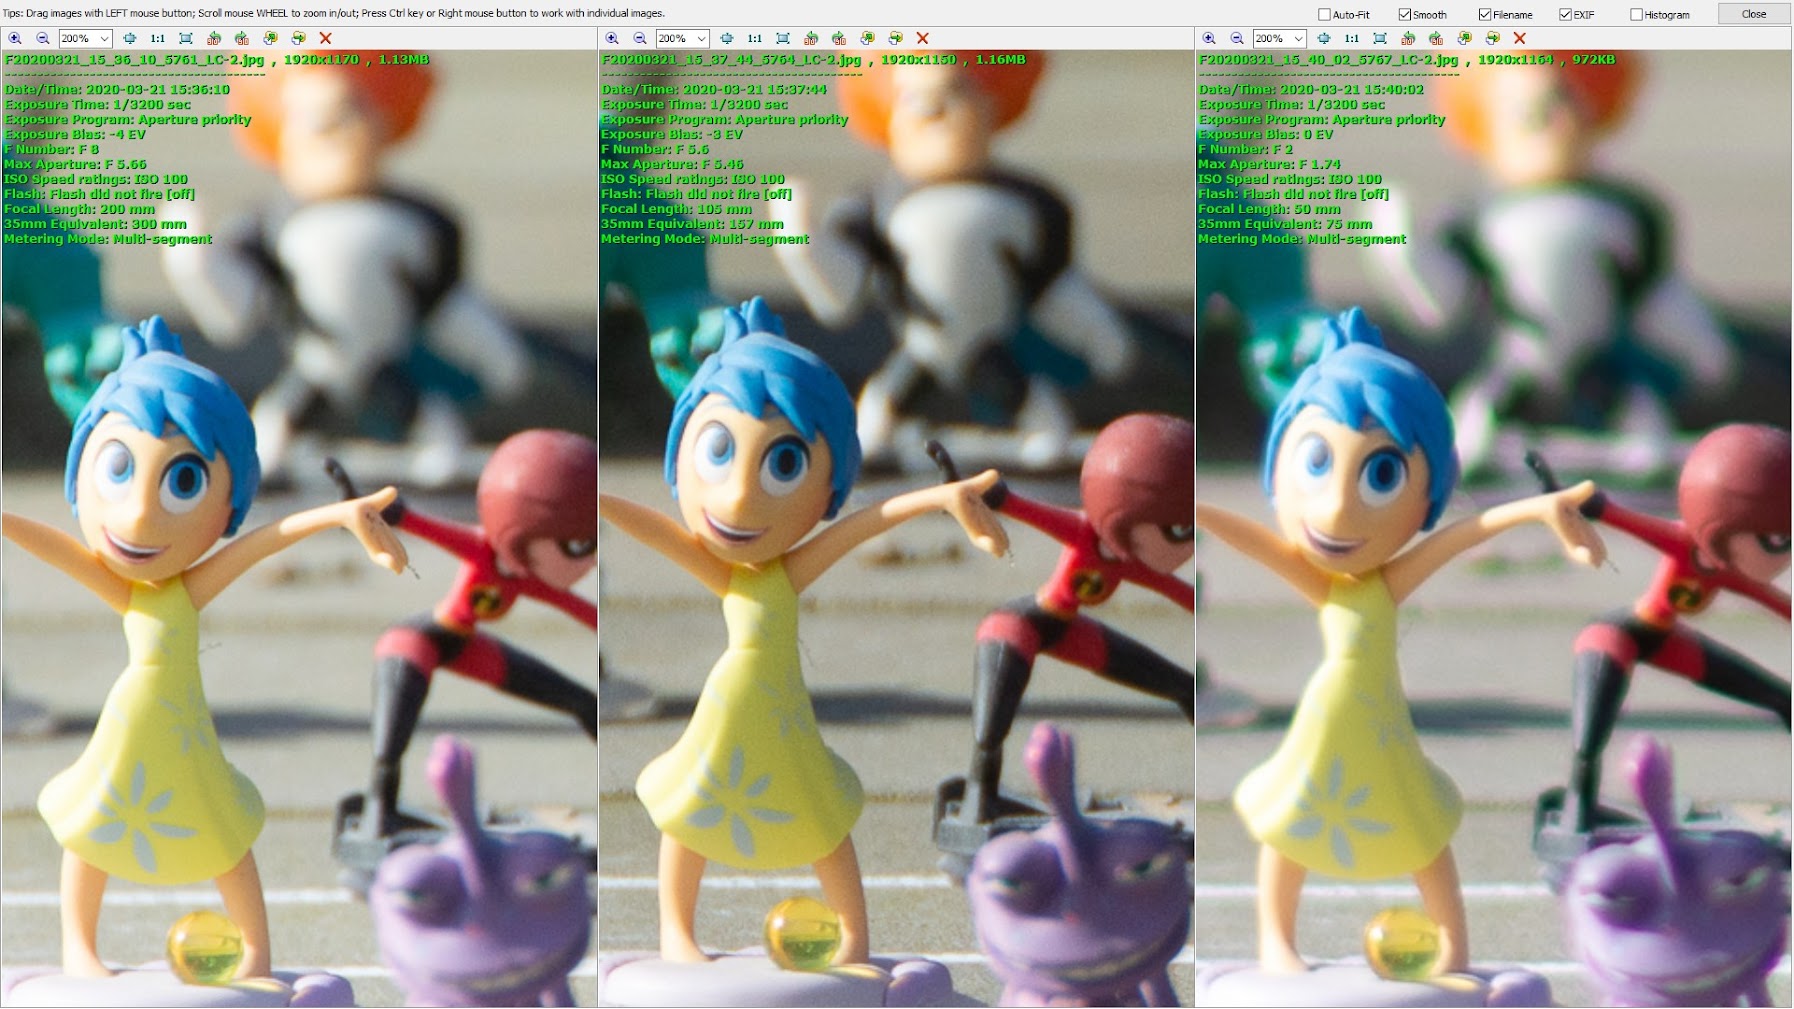Remove the 5764 image with red X

point(922,38)
